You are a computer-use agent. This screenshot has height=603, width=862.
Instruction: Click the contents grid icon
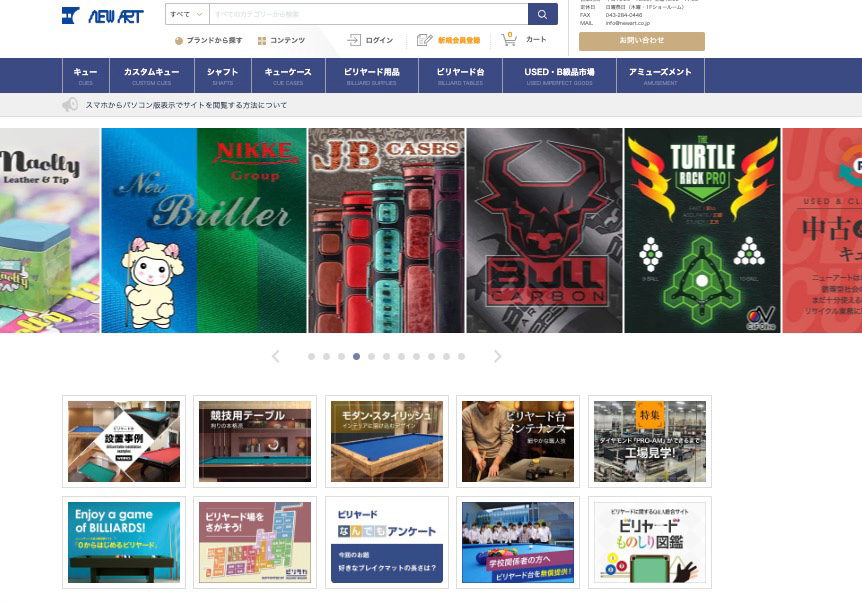pos(262,41)
